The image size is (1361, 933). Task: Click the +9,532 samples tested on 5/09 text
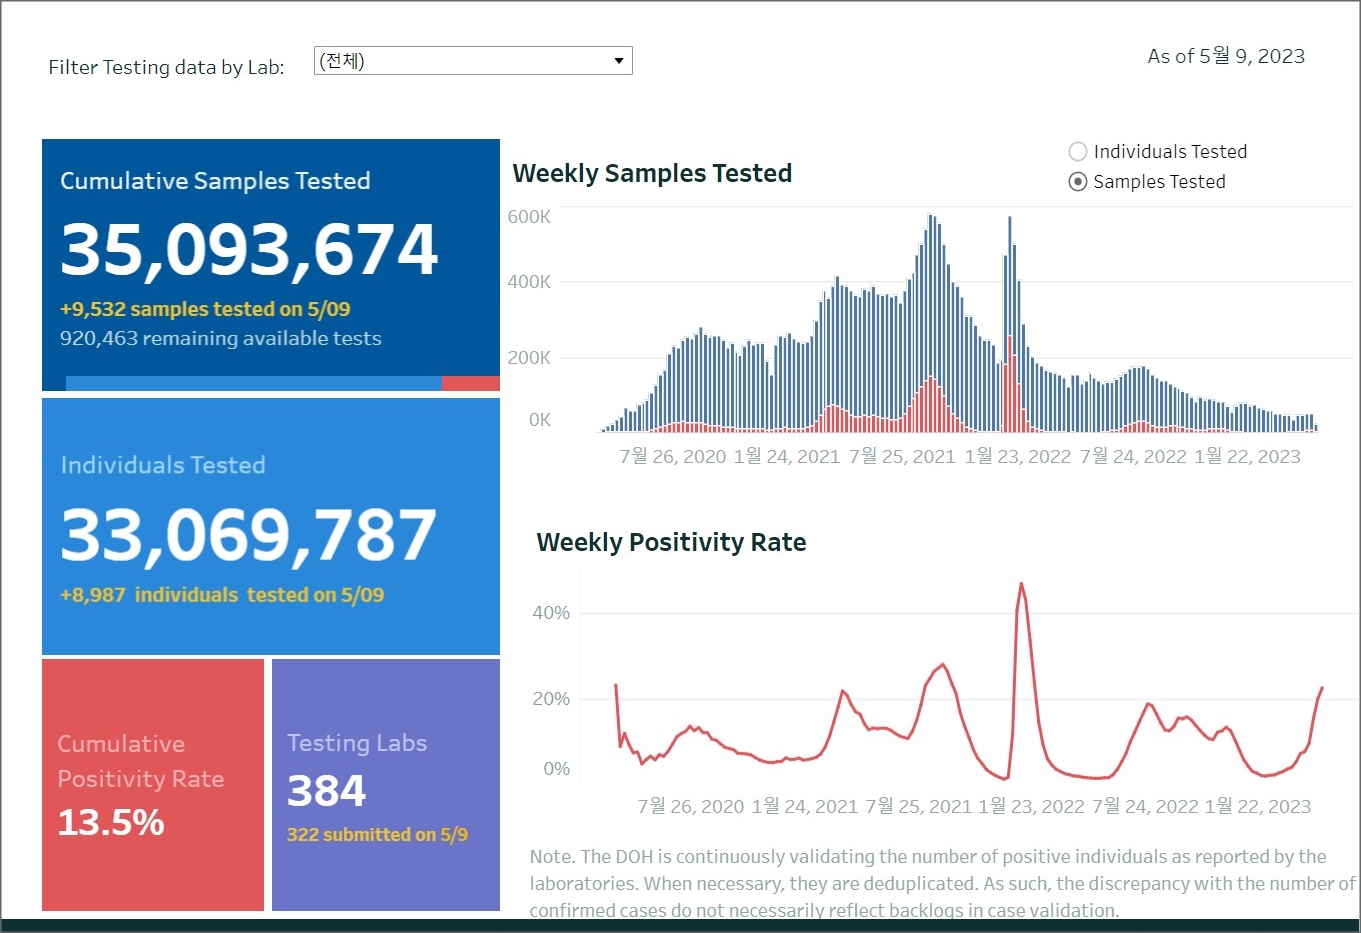click(x=205, y=309)
